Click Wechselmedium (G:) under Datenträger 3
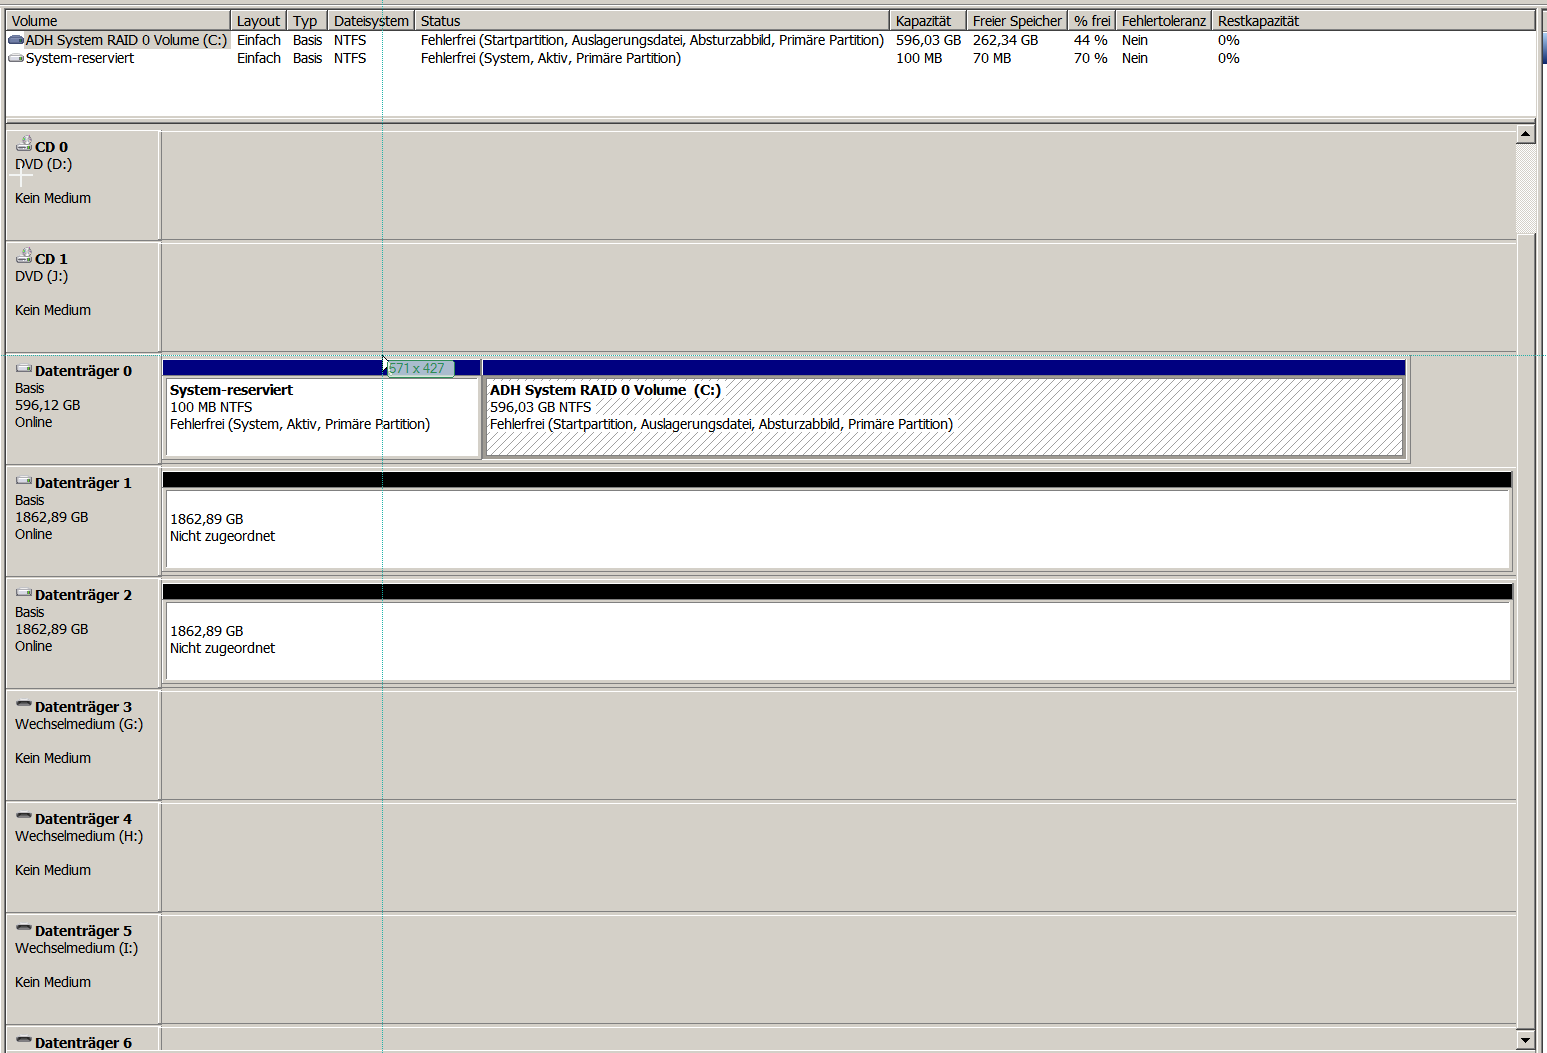This screenshot has height=1053, width=1547. point(79,724)
